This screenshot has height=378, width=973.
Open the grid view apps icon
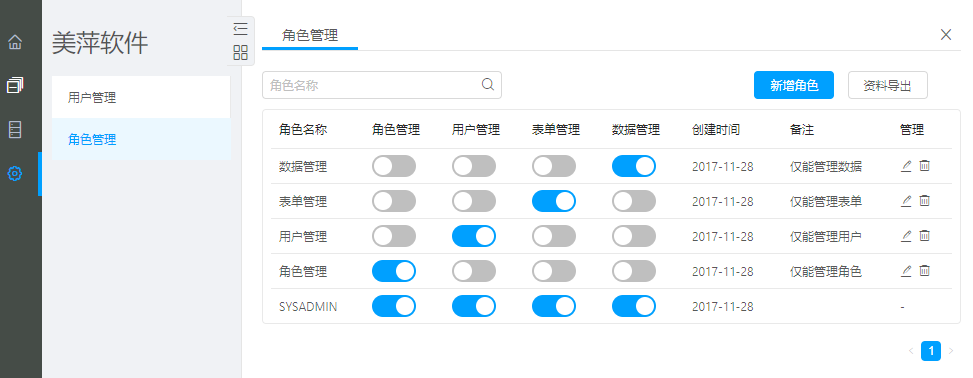(241, 52)
